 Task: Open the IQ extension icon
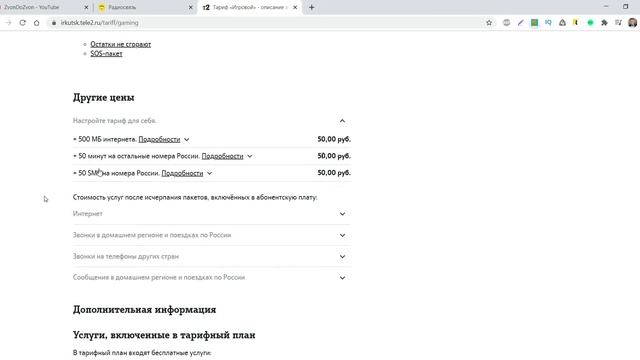pyautogui.click(x=548, y=23)
